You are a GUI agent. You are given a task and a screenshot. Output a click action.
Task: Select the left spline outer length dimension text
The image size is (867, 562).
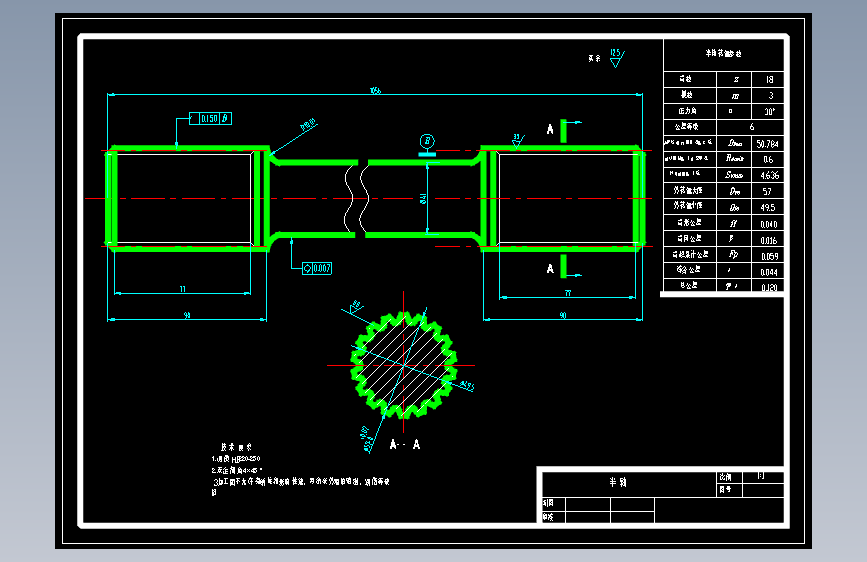tap(187, 315)
